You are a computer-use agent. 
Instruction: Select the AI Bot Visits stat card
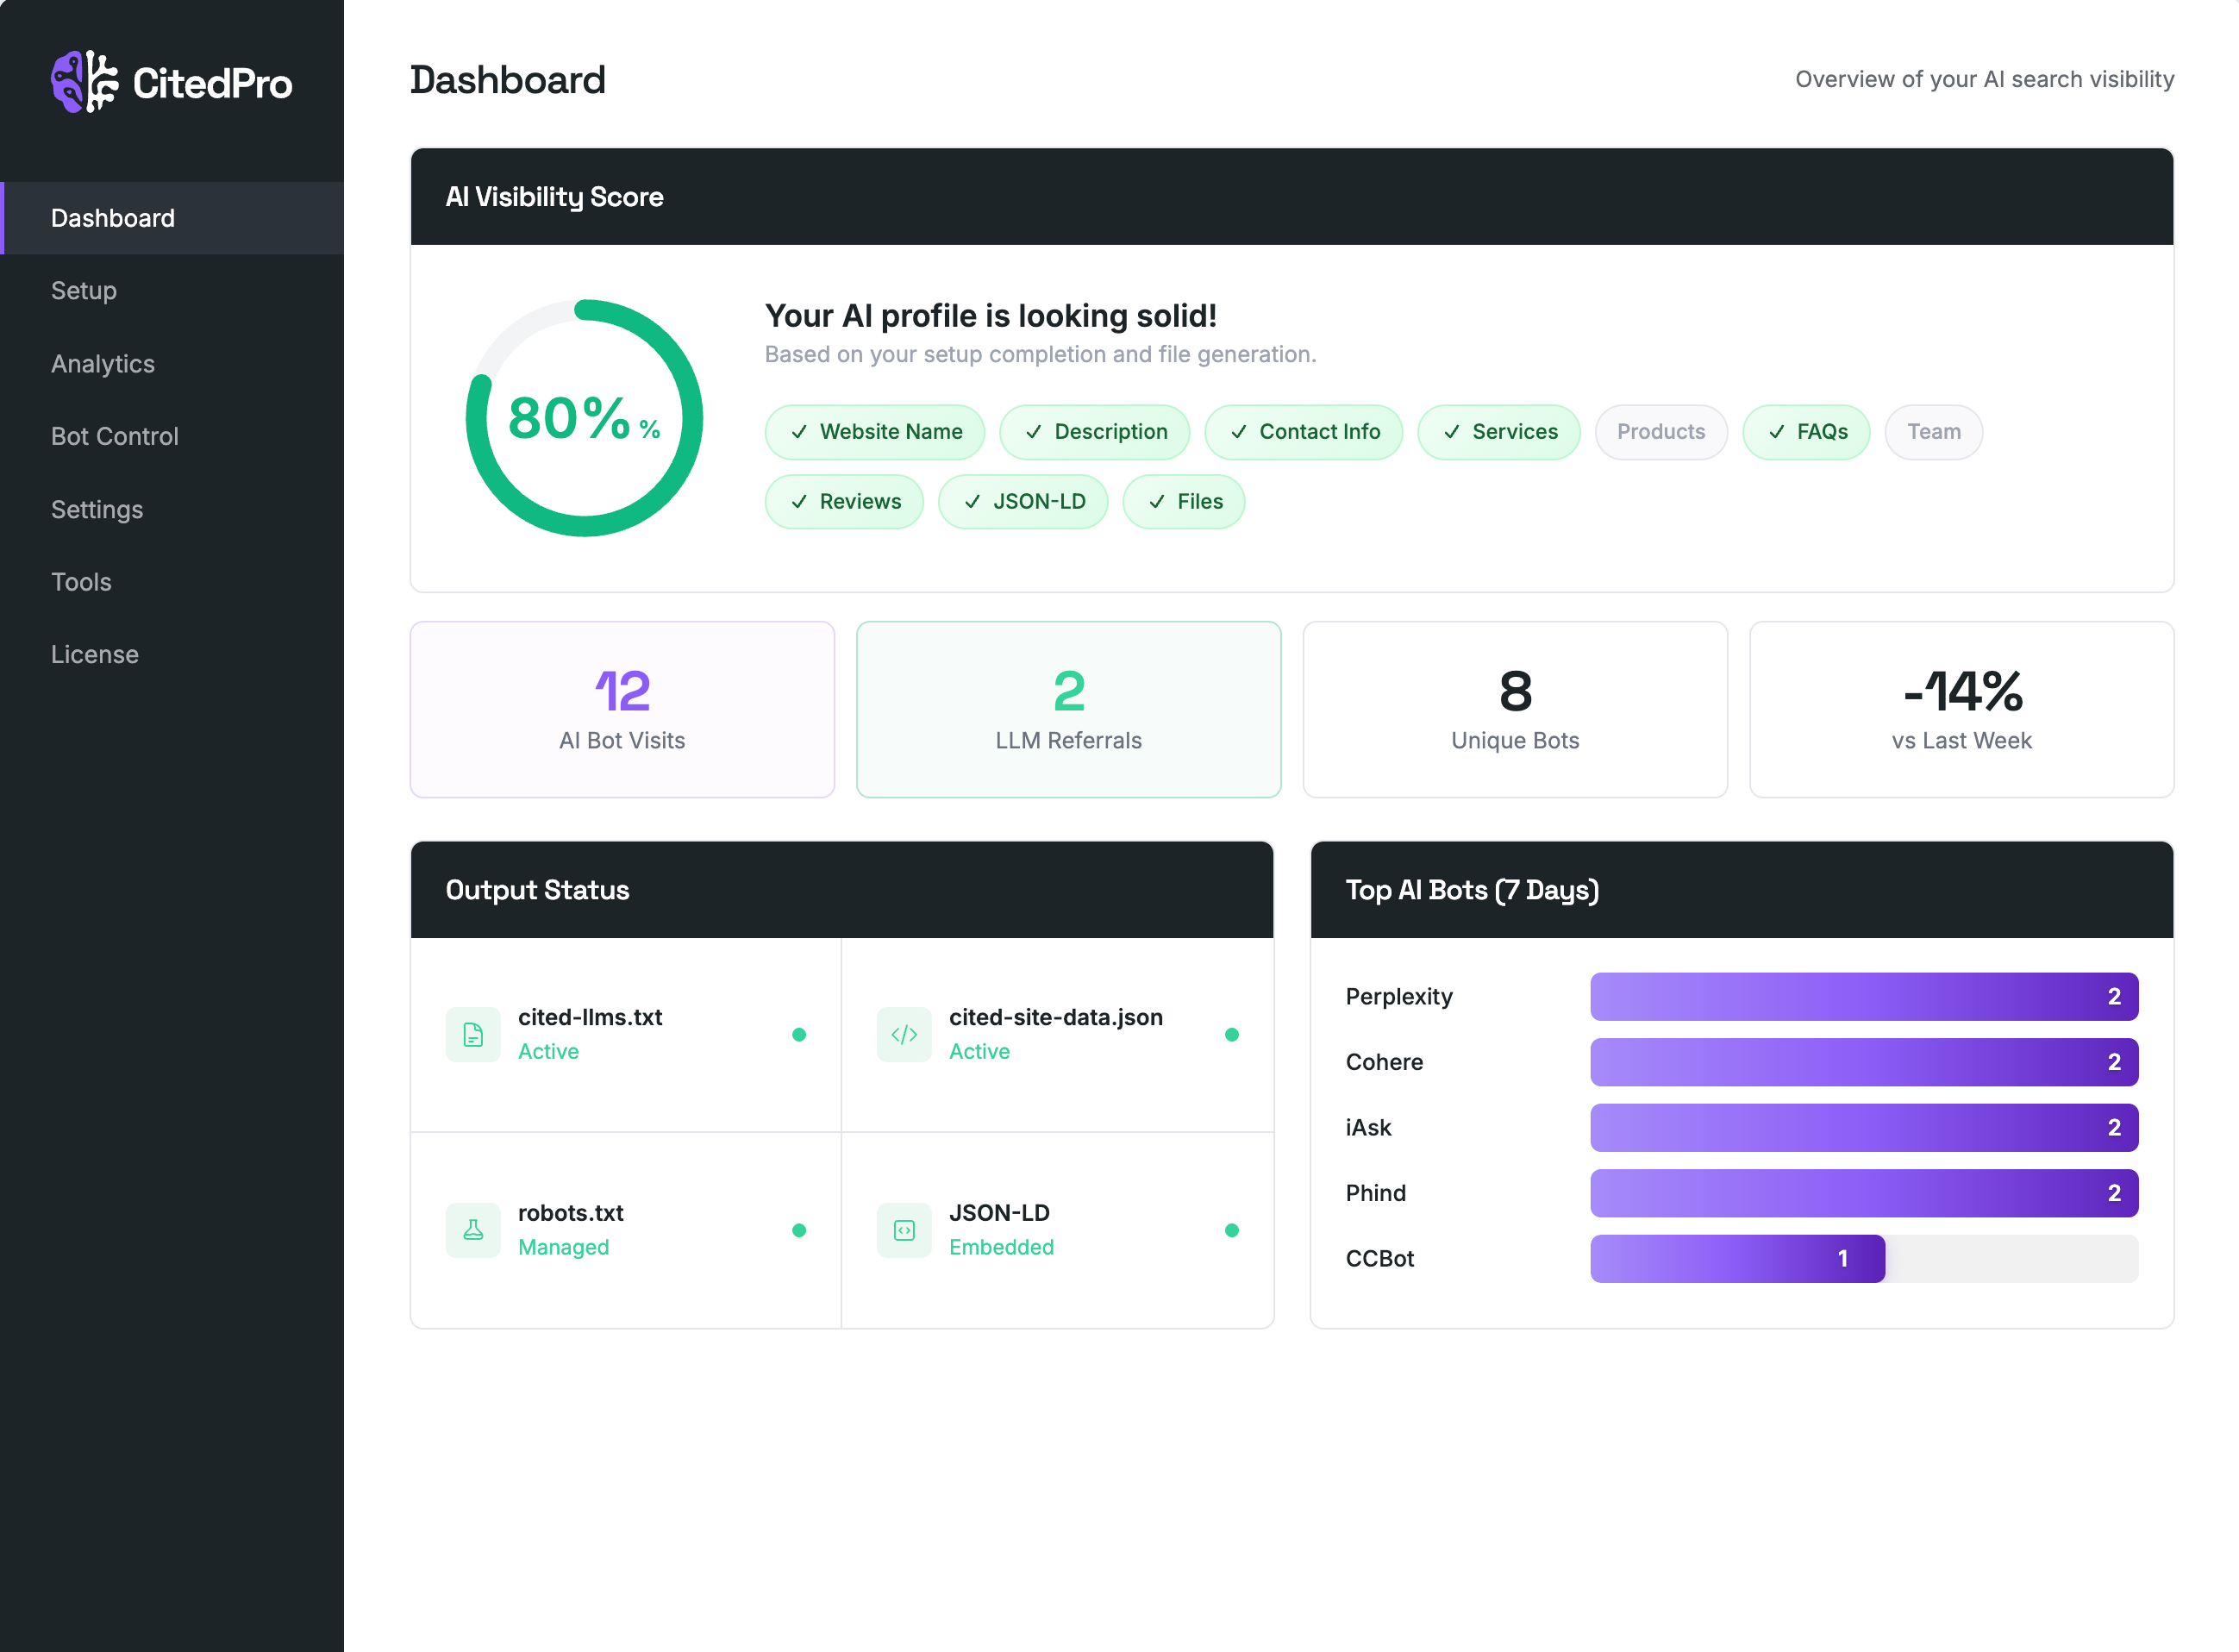(622, 710)
